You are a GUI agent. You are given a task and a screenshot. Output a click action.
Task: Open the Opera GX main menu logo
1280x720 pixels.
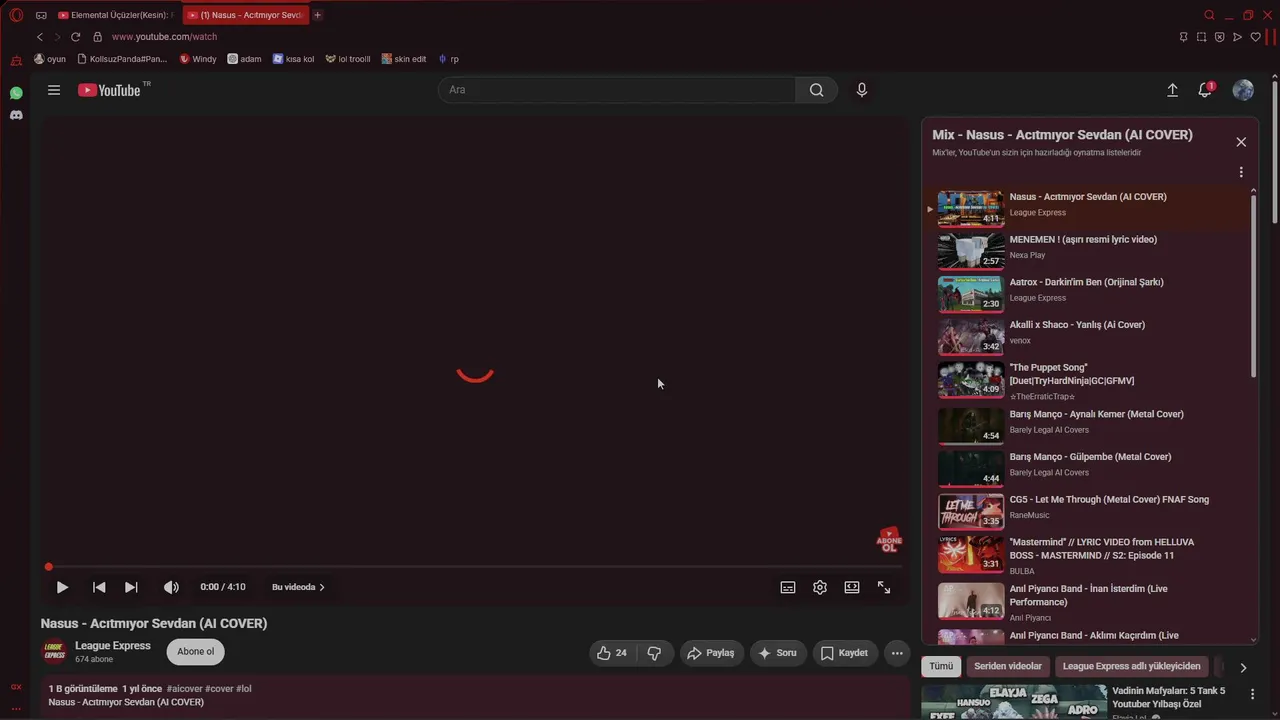16,15
